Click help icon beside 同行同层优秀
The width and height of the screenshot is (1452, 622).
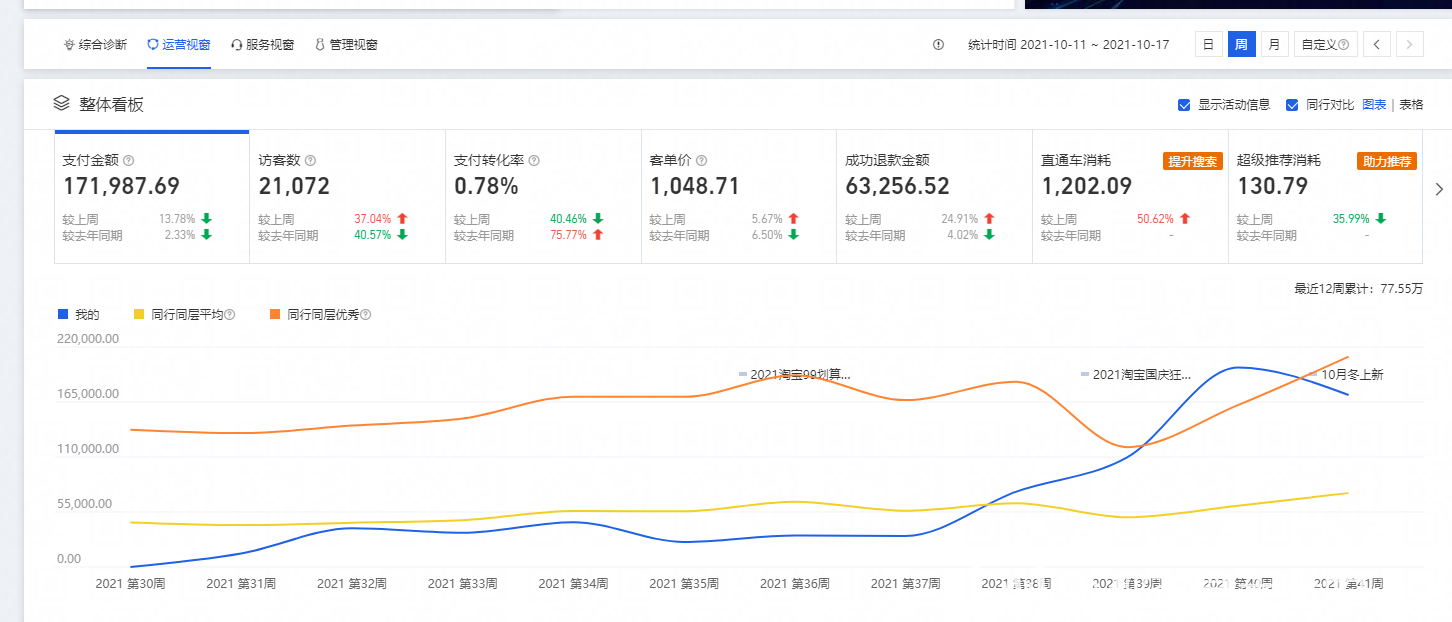pyautogui.click(x=366, y=314)
